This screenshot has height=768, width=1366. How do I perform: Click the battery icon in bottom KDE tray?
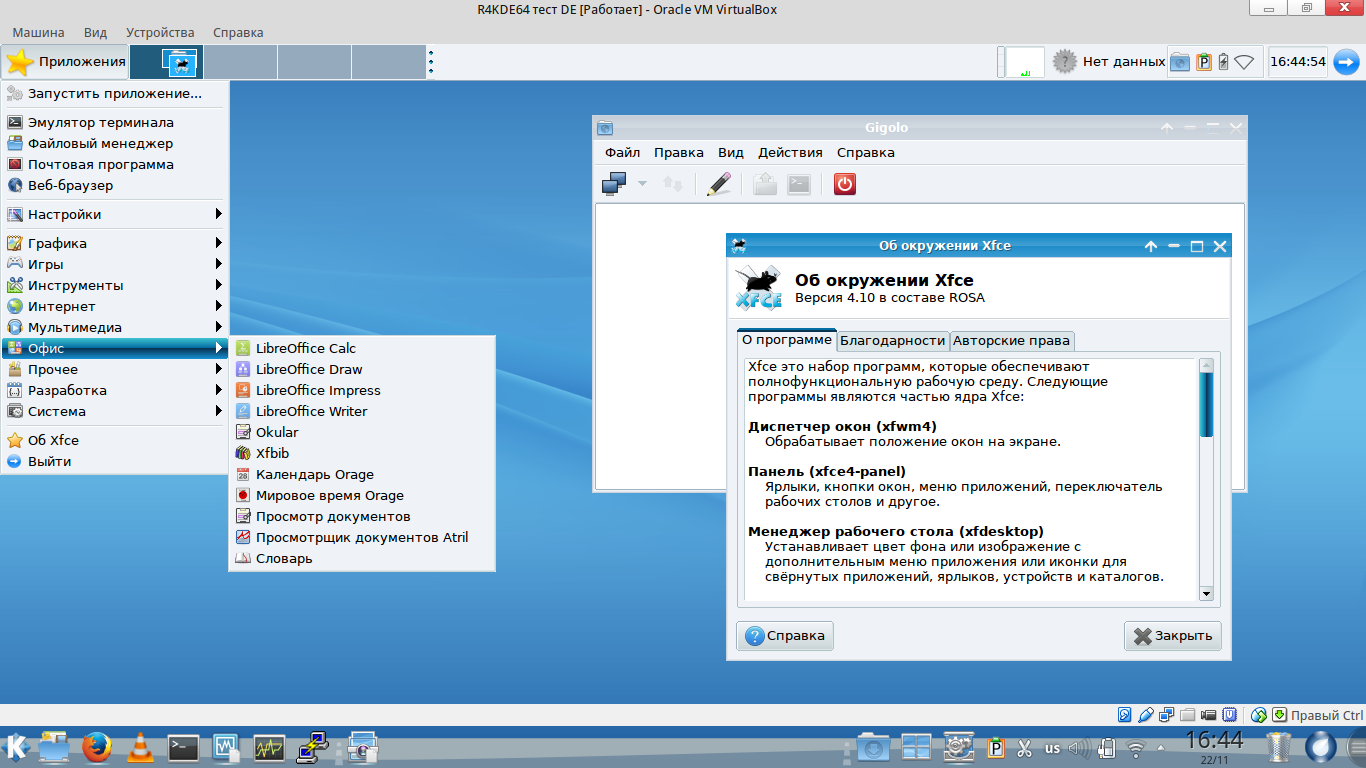pos(1107,748)
